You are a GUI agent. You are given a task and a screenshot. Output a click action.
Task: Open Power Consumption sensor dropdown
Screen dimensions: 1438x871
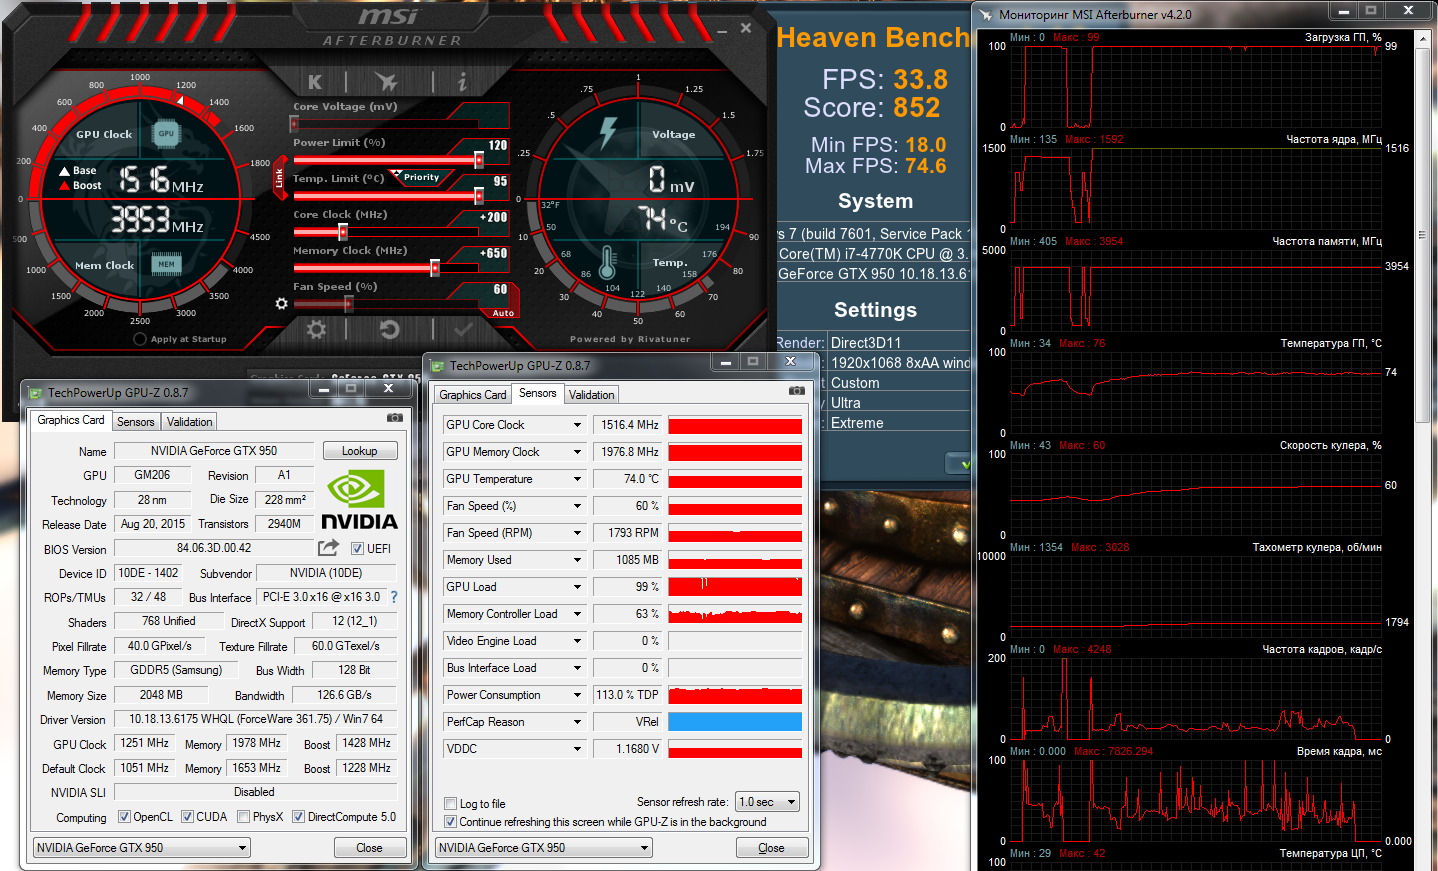pos(577,695)
